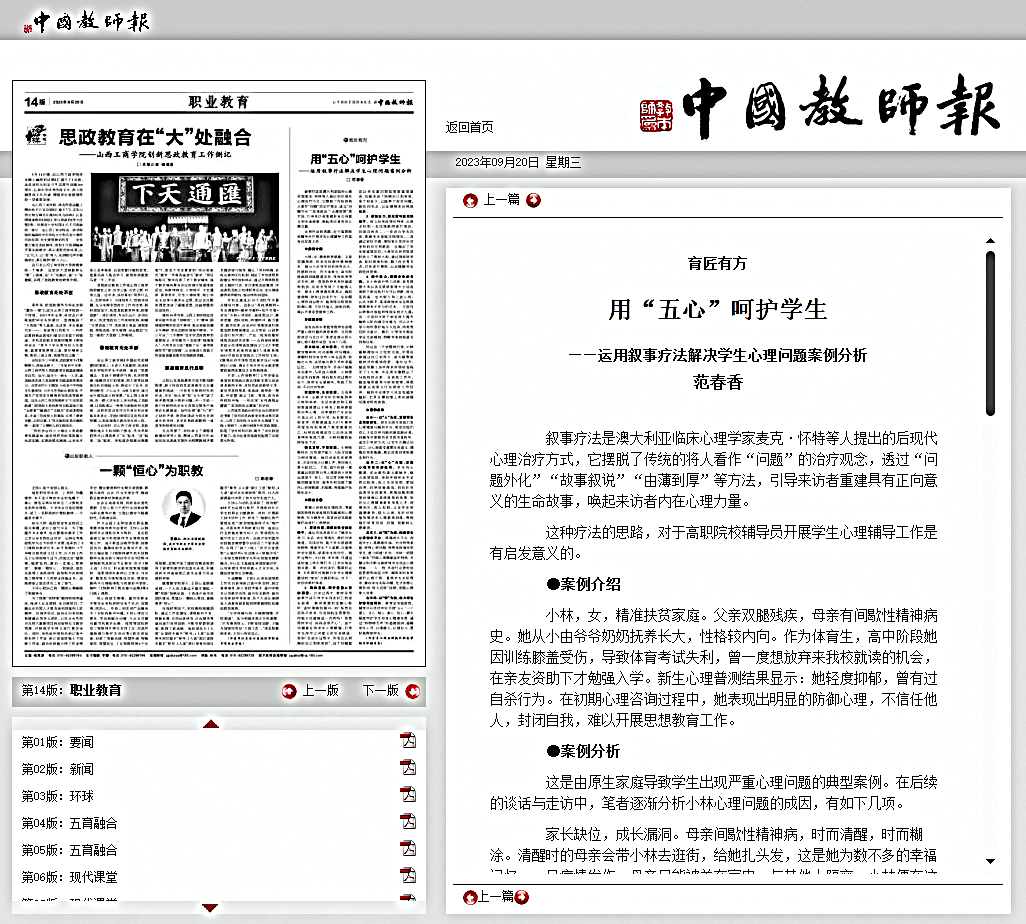Go back via the 返回首页 link
The width and height of the screenshot is (1026, 924).
pyautogui.click(x=470, y=127)
